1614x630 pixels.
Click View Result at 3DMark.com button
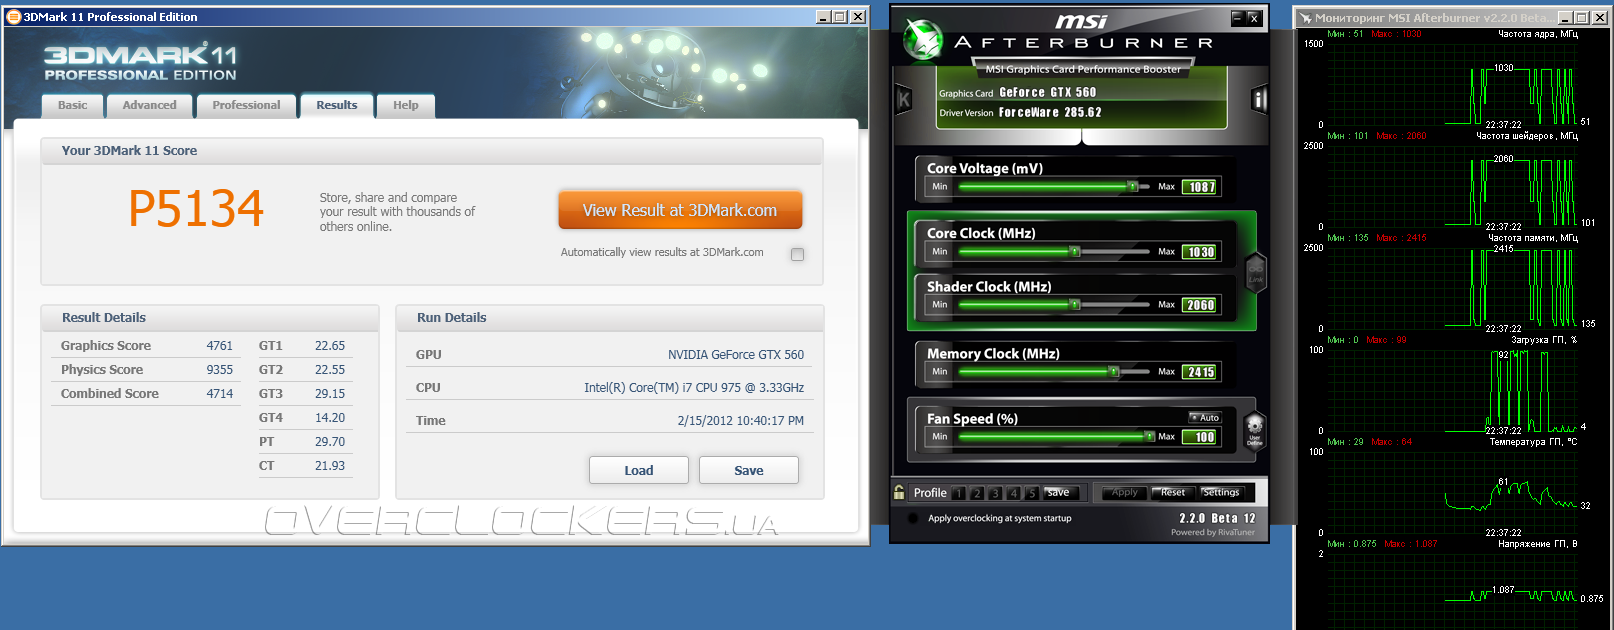pyautogui.click(x=680, y=210)
